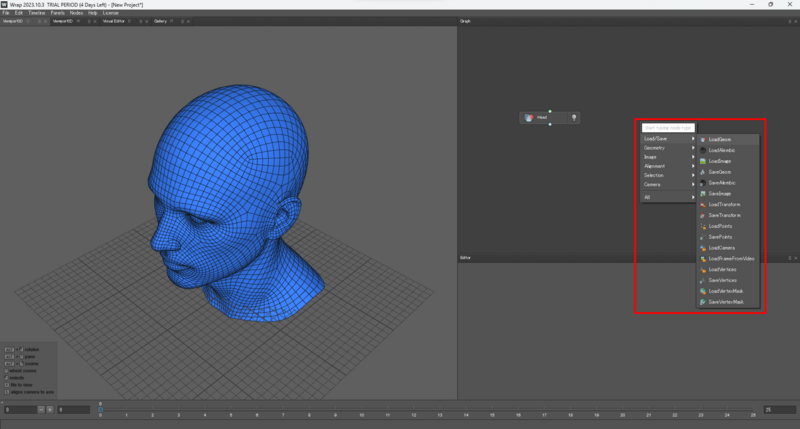Open the Selection node submenu
800x429 pixels.
[669, 175]
